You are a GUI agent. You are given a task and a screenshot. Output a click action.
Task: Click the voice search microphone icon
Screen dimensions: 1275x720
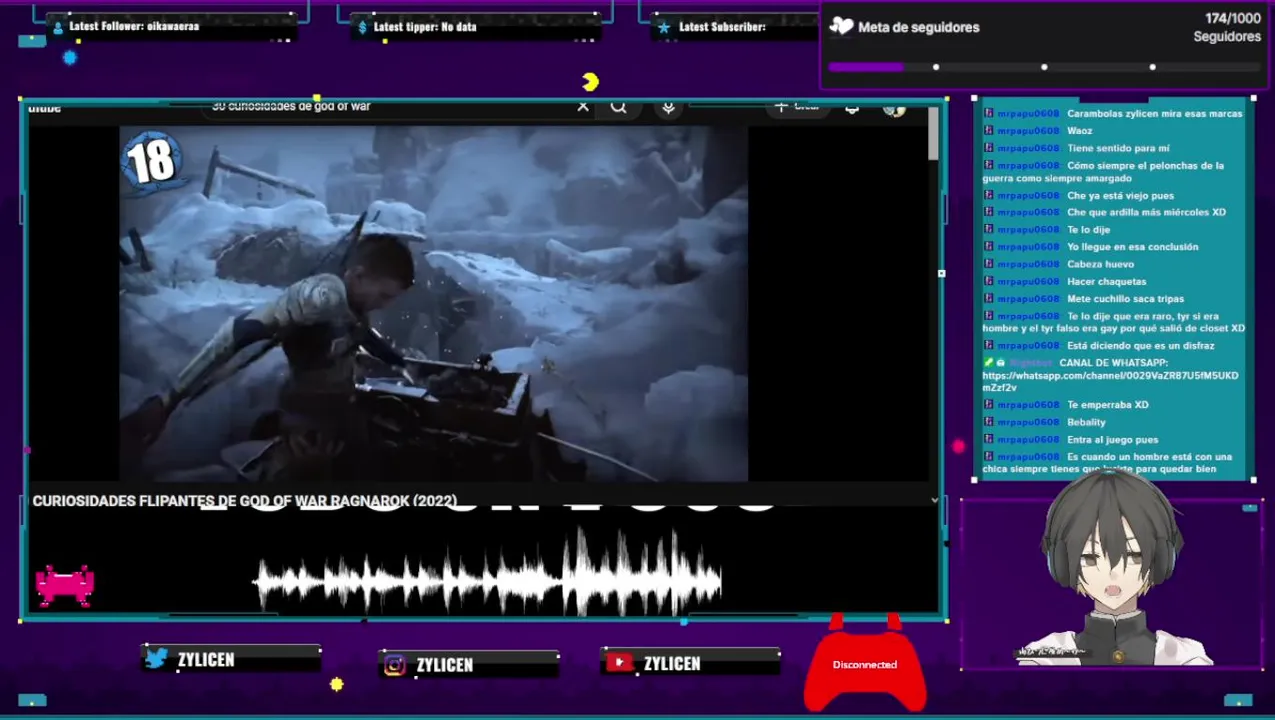[669, 107]
